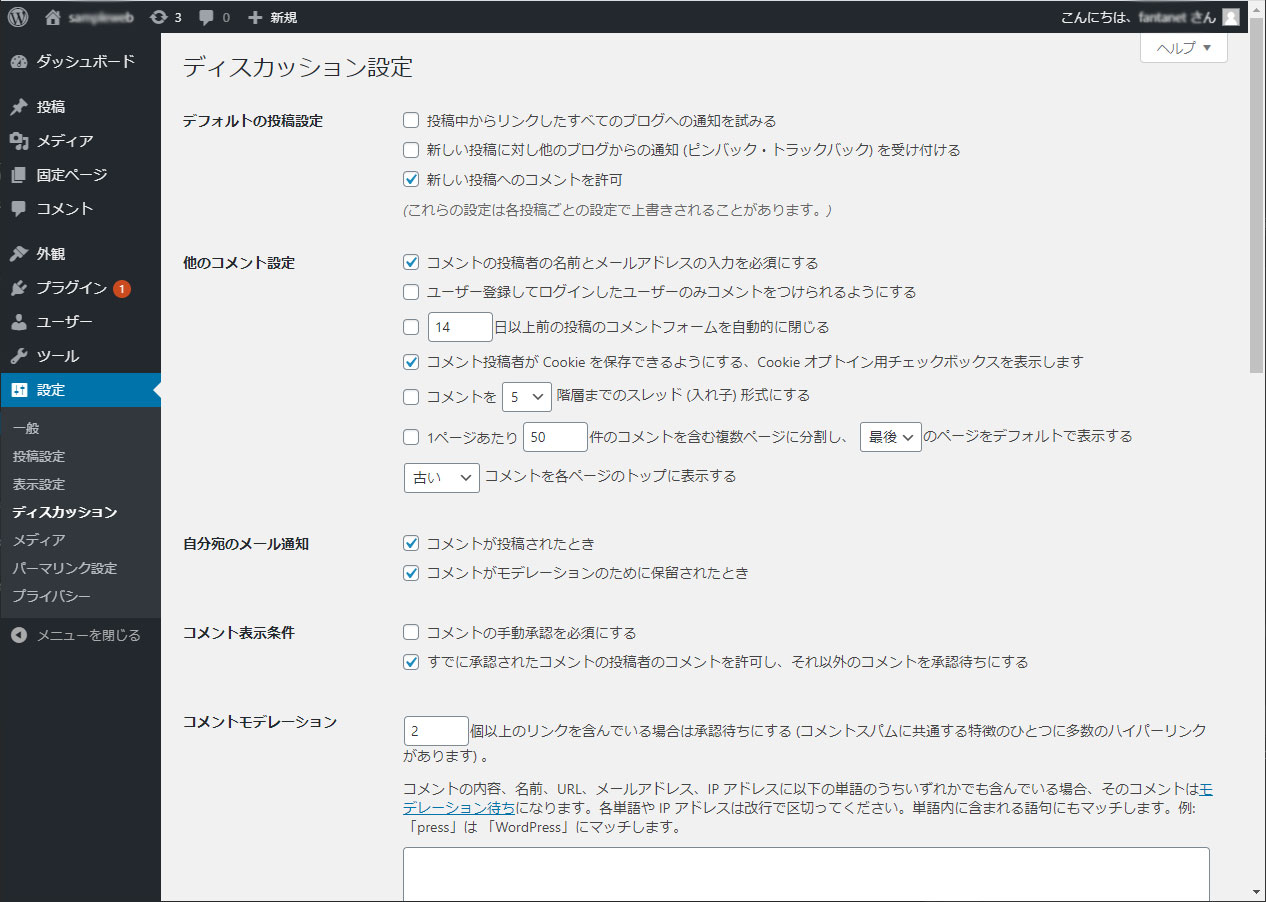
Task: Toggle previously approved author checkbox
Action: (x=410, y=662)
